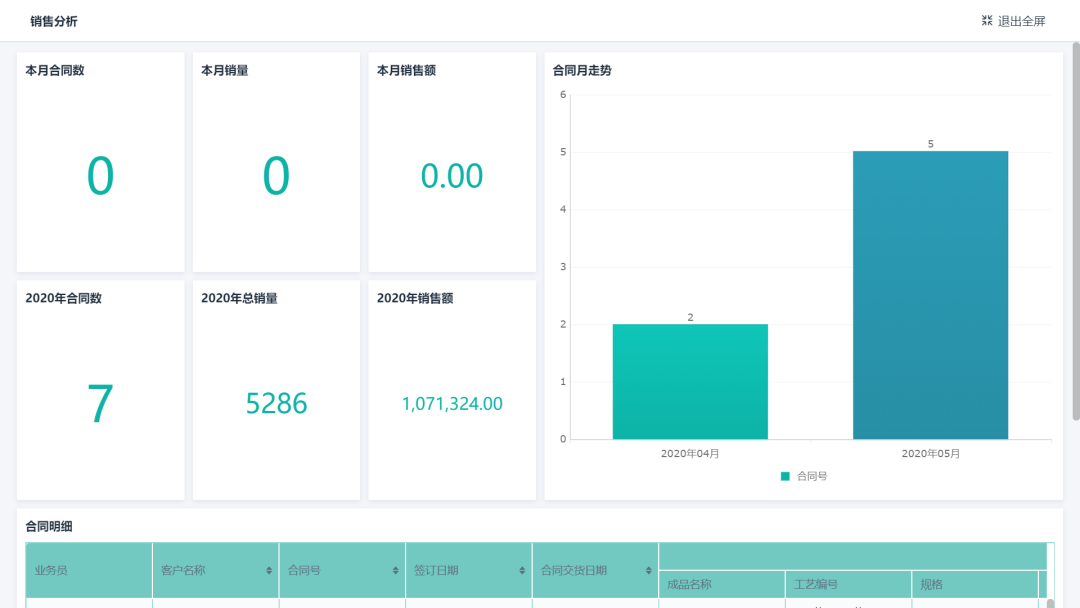Select the 2020年05月 bar in the chart

tap(930, 295)
